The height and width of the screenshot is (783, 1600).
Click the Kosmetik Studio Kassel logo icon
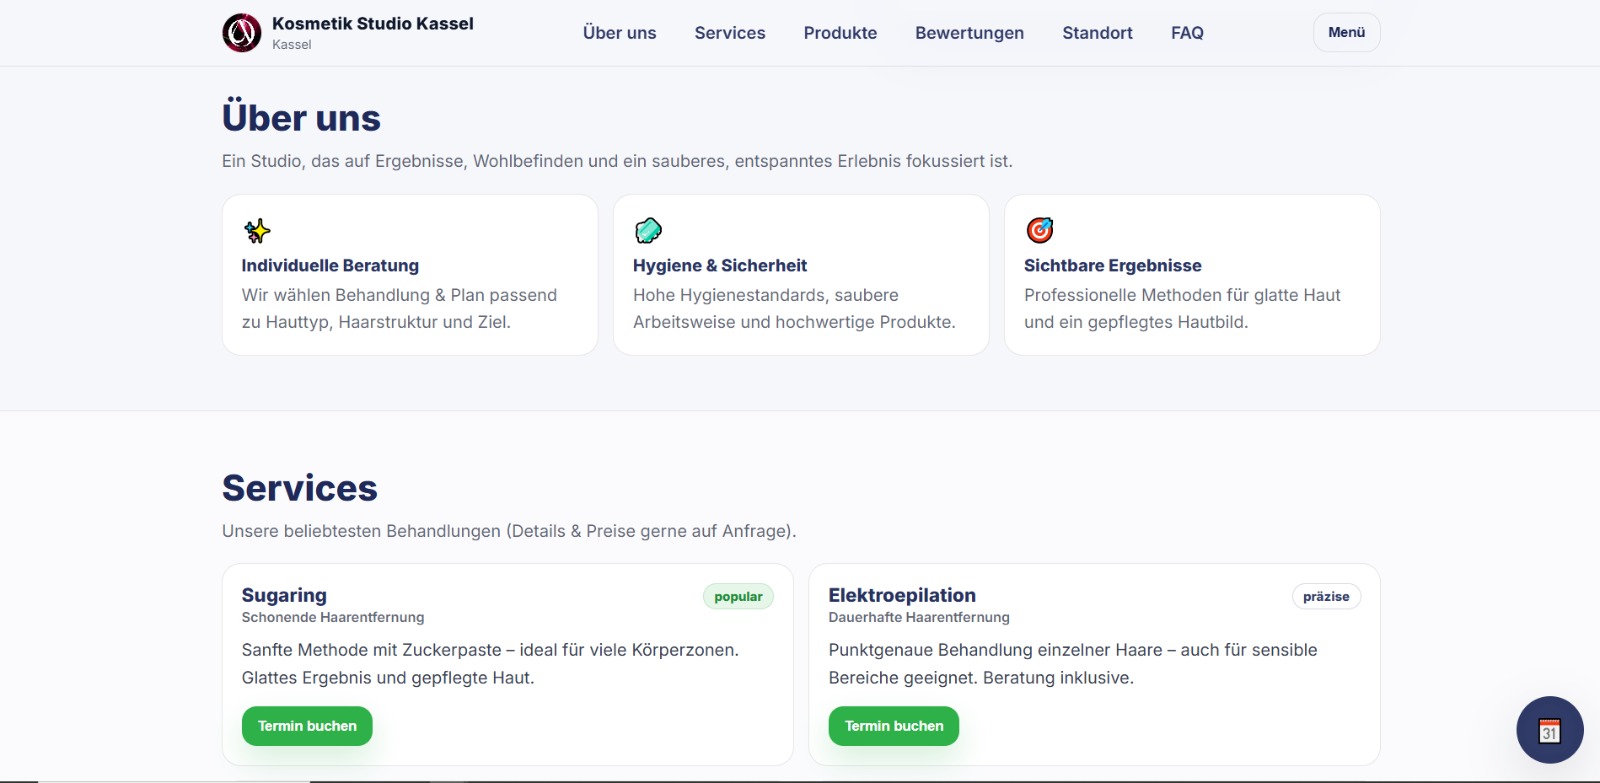click(x=241, y=33)
